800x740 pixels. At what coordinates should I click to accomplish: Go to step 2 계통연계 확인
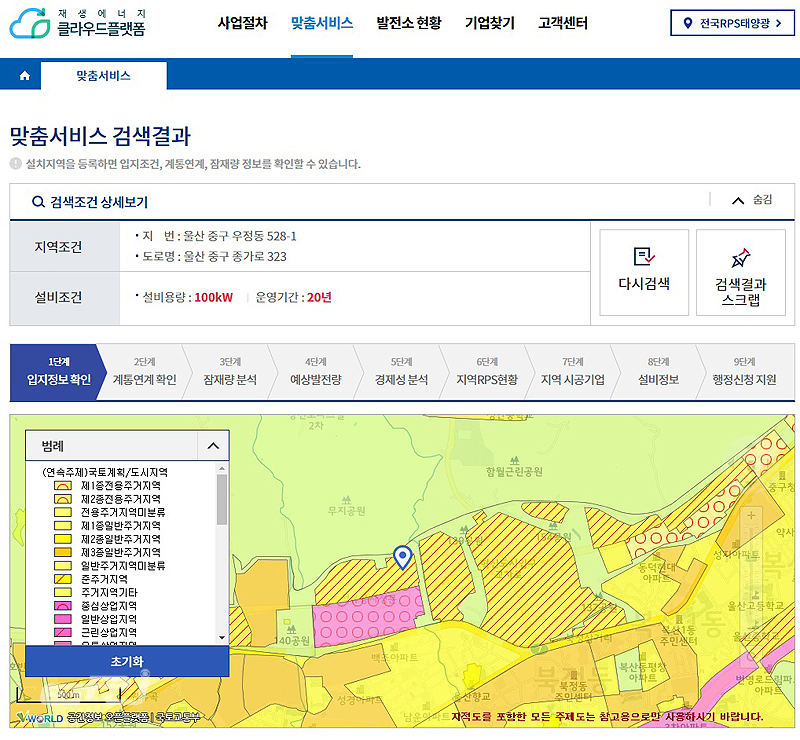pos(144,372)
